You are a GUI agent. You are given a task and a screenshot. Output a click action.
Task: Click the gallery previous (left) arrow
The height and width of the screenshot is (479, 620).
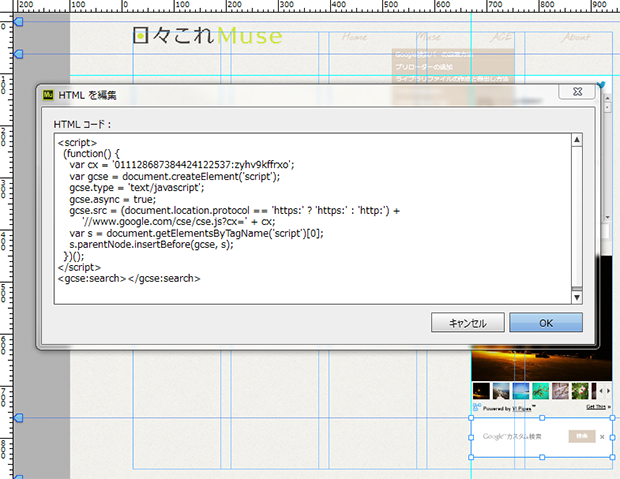tap(601, 391)
